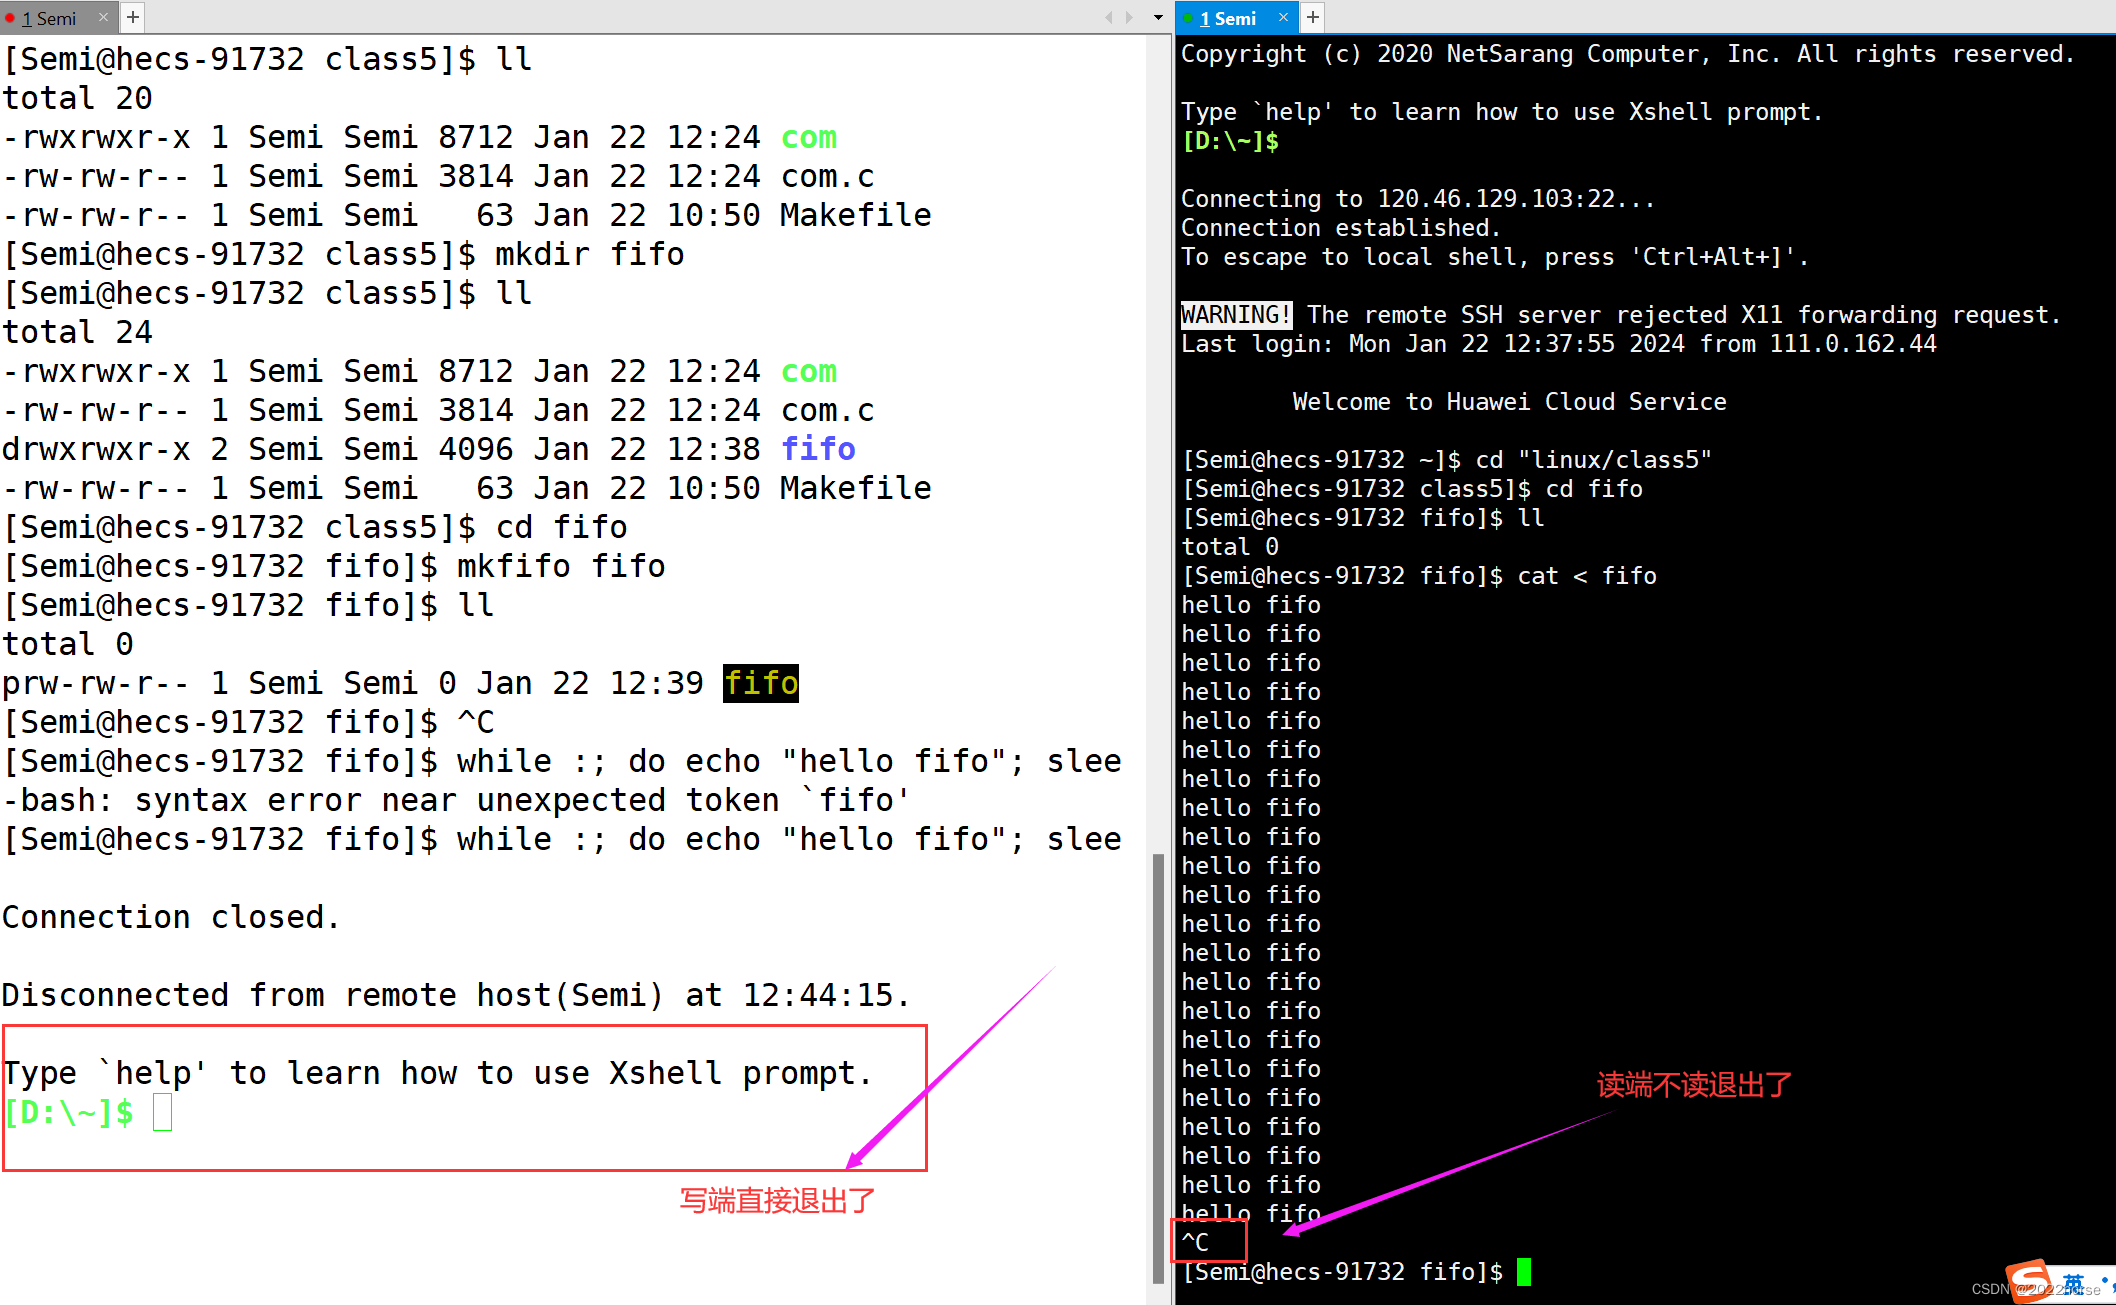
Task: Click 'Connecting to 120.46.129.103:22...' line
Action: click(1418, 199)
